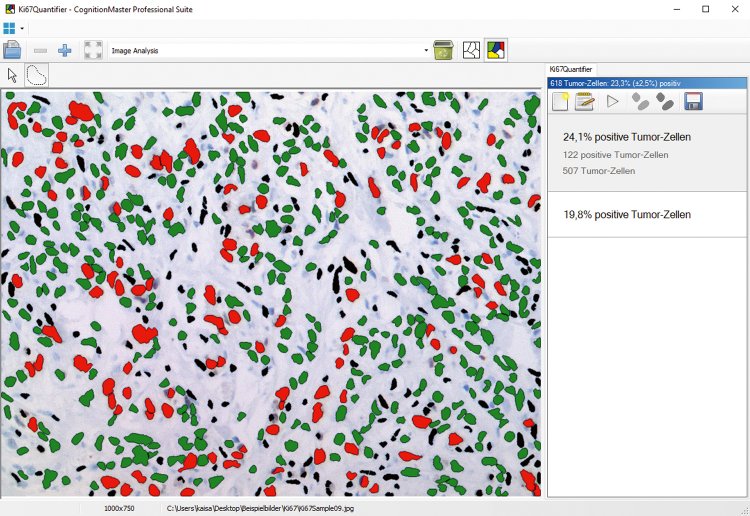Expand the arrow beside the grid menu
Viewport: 750px width, 516px height.
(22, 29)
